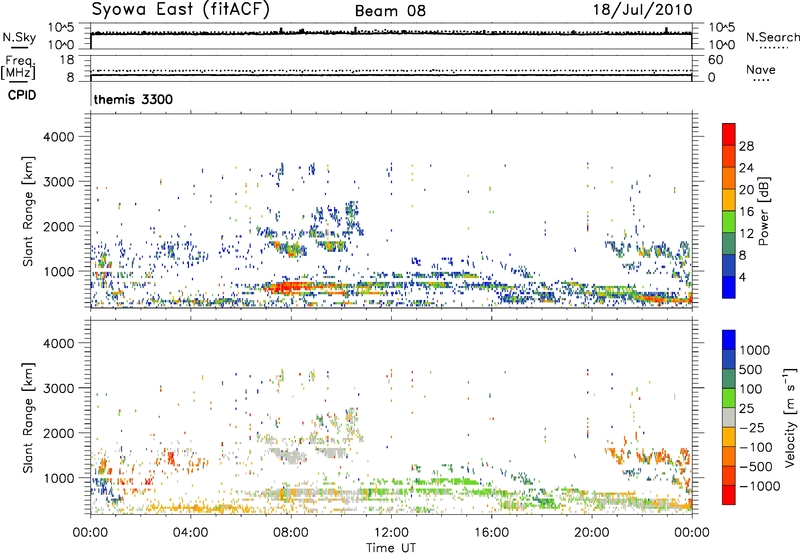Click the 'Slant Range [km]' label of power panel
This screenshot has height=554, width=800.
[x=29, y=211]
